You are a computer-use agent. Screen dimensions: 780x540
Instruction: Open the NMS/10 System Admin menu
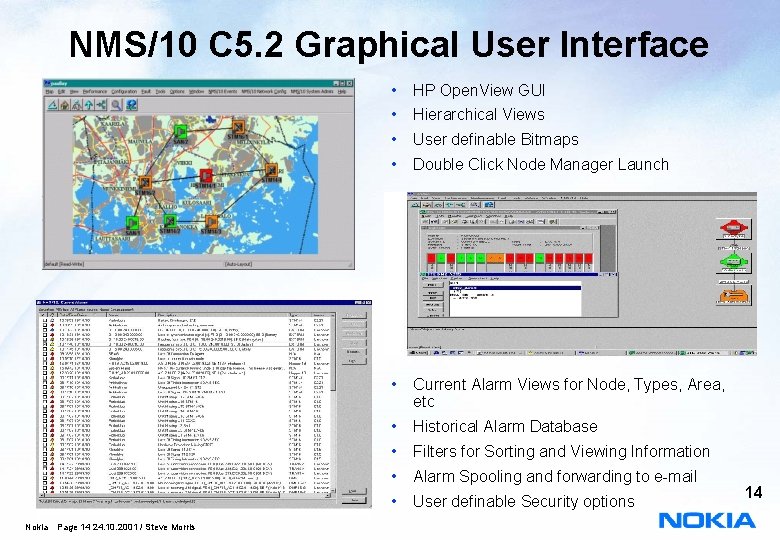pyautogui.click(x=312, y=92)
